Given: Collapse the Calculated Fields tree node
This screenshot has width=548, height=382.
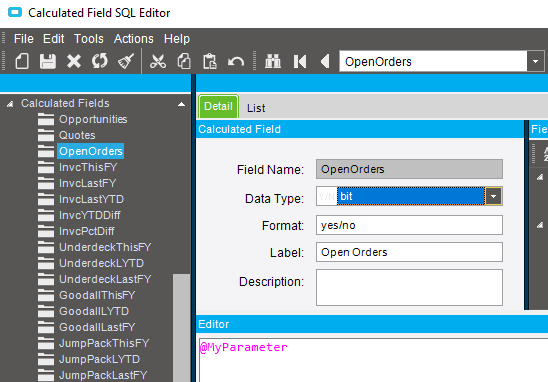Looking at the screenshot, I should click(10, 104).
